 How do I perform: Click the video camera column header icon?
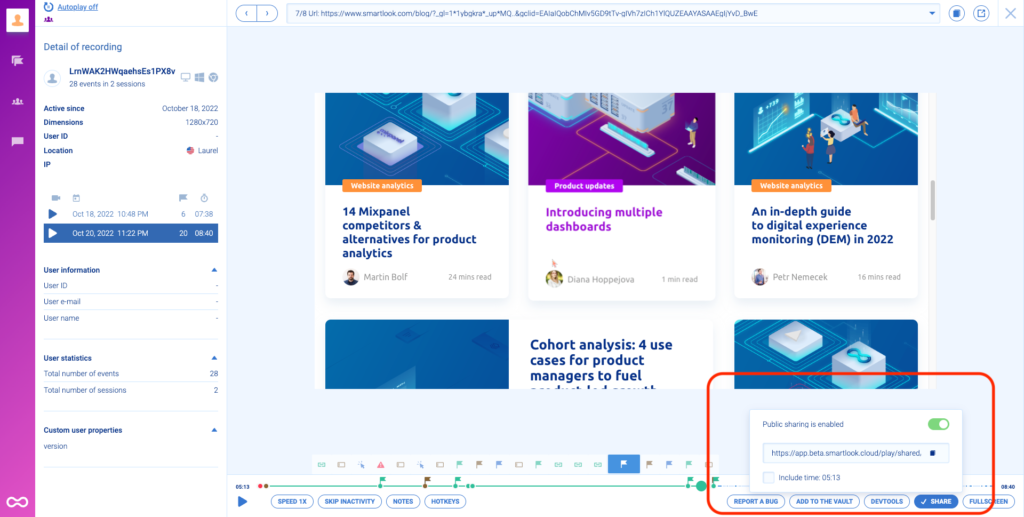click(x=56, y=198)
